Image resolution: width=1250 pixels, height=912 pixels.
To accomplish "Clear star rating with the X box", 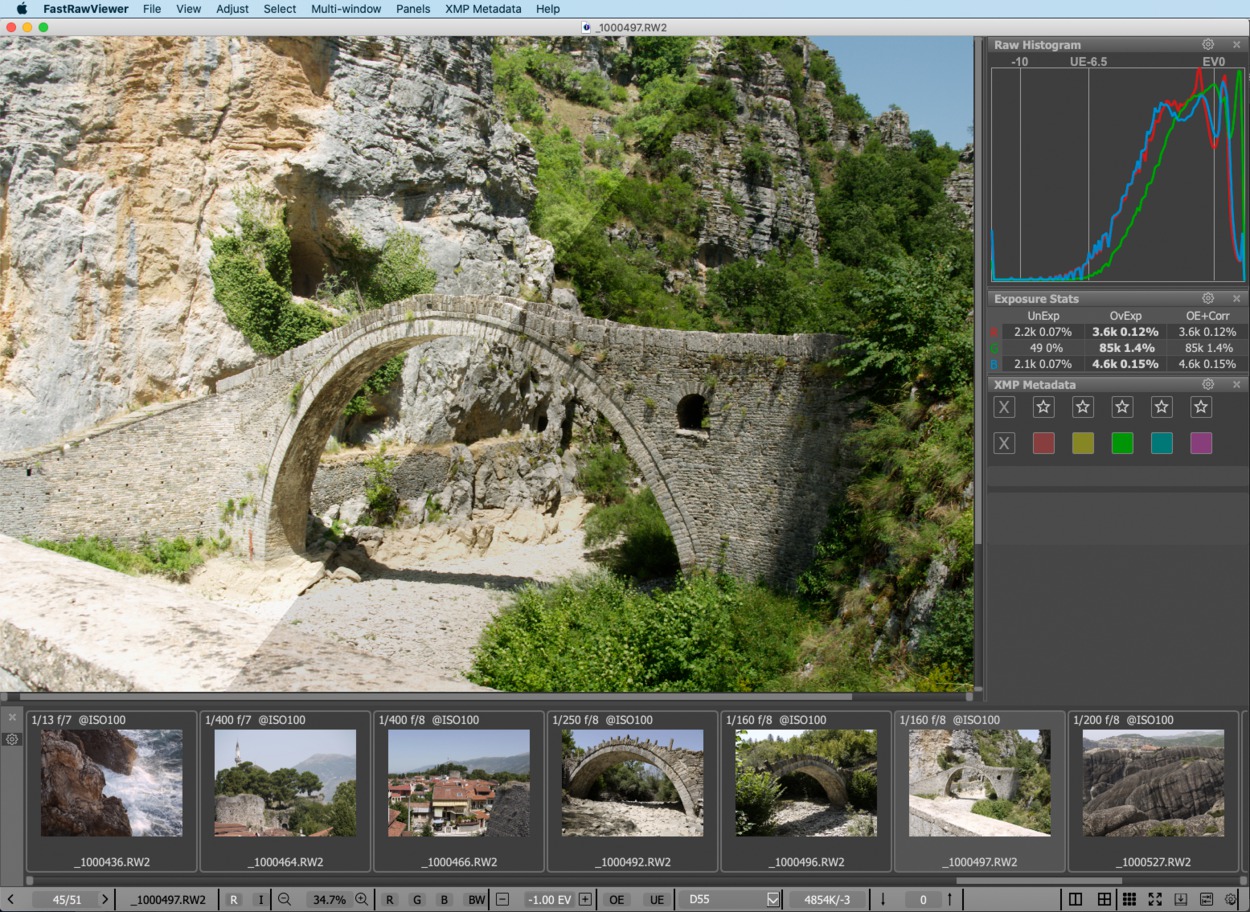I will [1004, 407].
